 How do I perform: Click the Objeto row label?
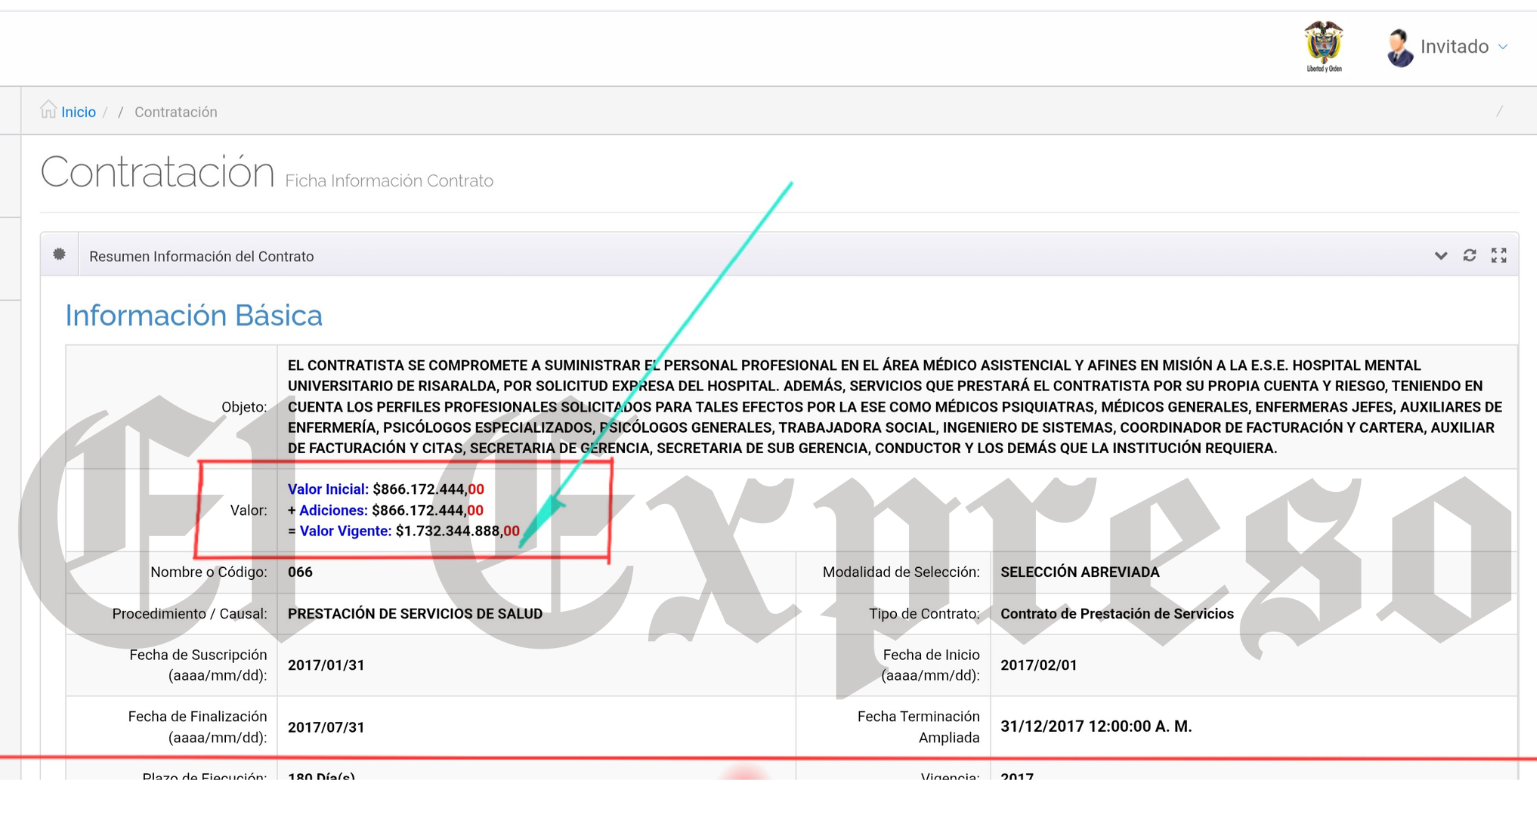[x=244, y=407]
